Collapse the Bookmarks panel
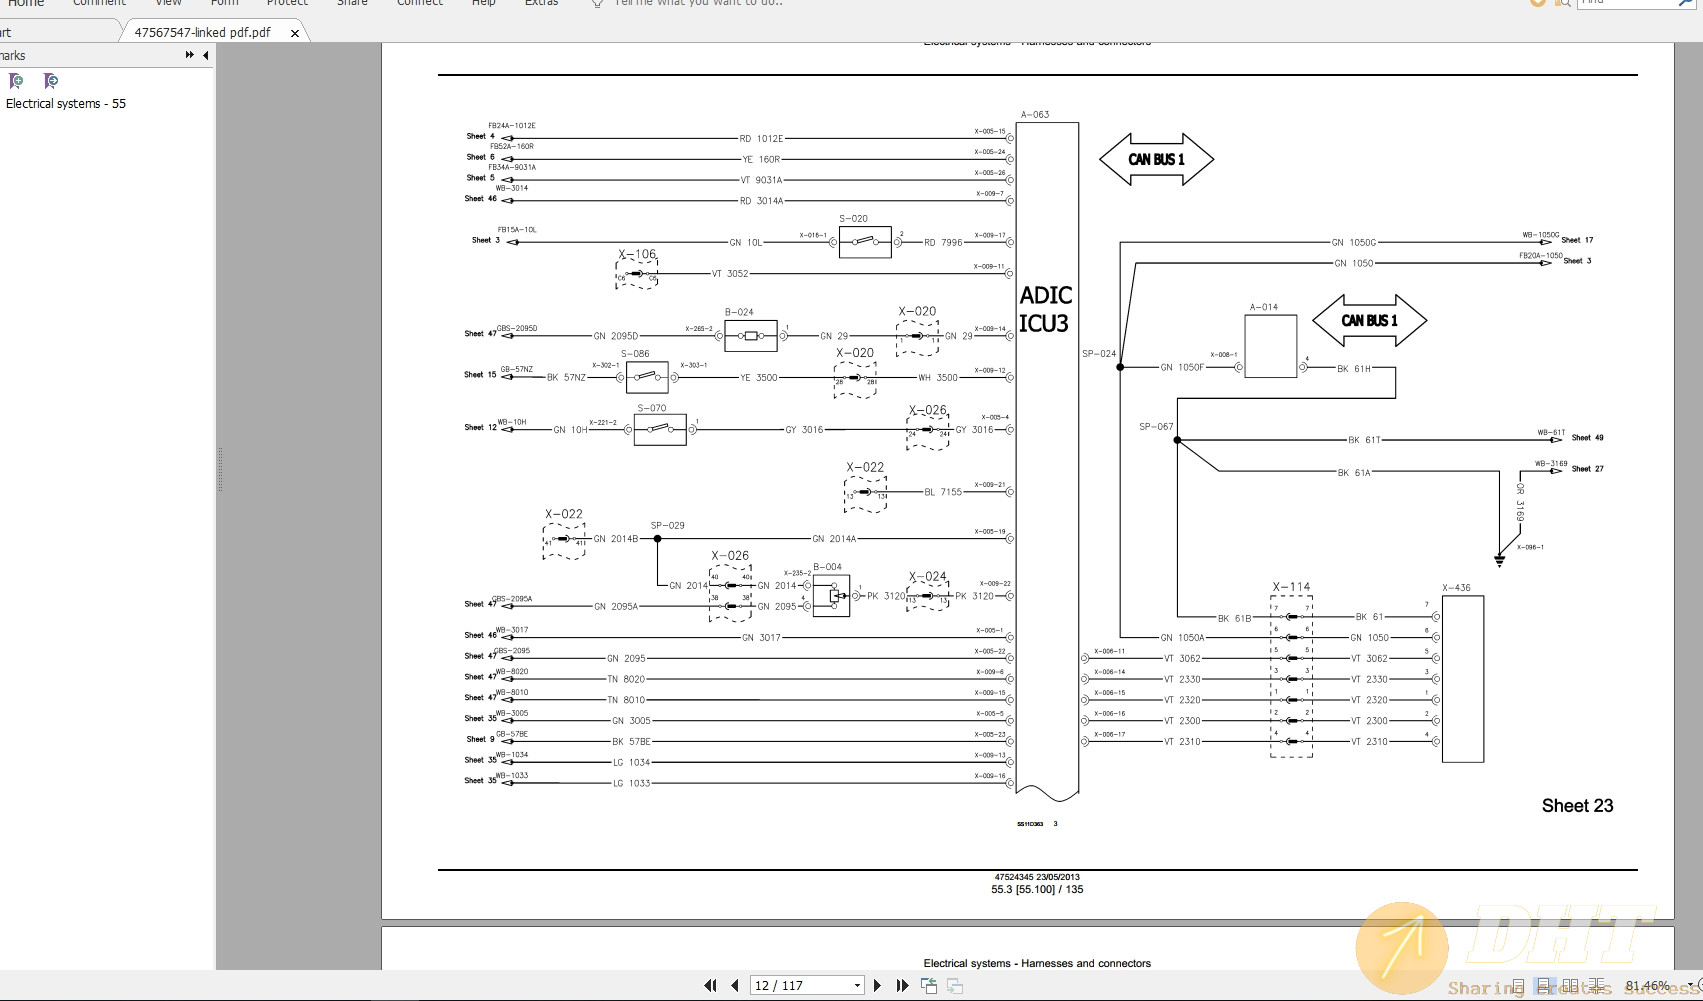The width and height of the screenshot is (1703, 1001). [x=205, y=55]
